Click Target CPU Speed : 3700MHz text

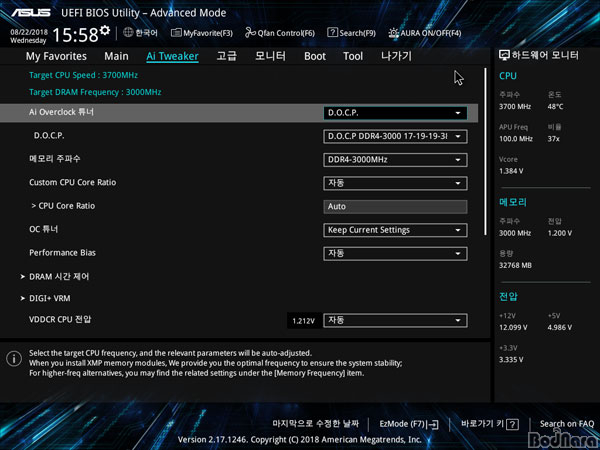tap(83, 75)
